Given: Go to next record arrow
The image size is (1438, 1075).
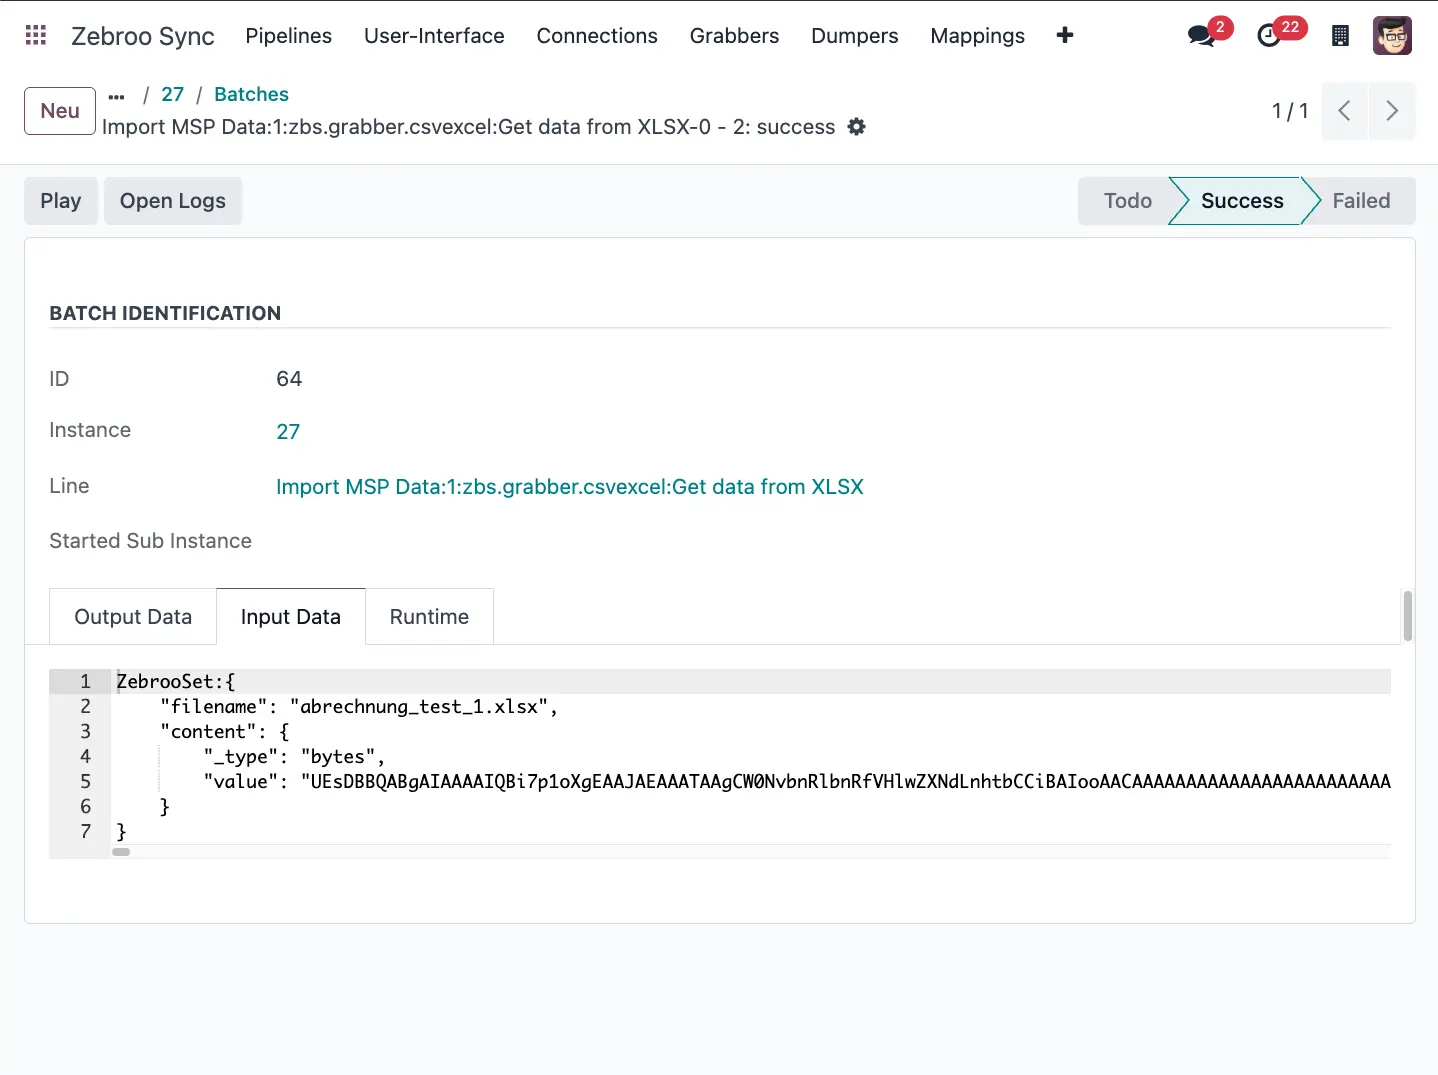Looking at the screenshot, I should coord(1392,111).
